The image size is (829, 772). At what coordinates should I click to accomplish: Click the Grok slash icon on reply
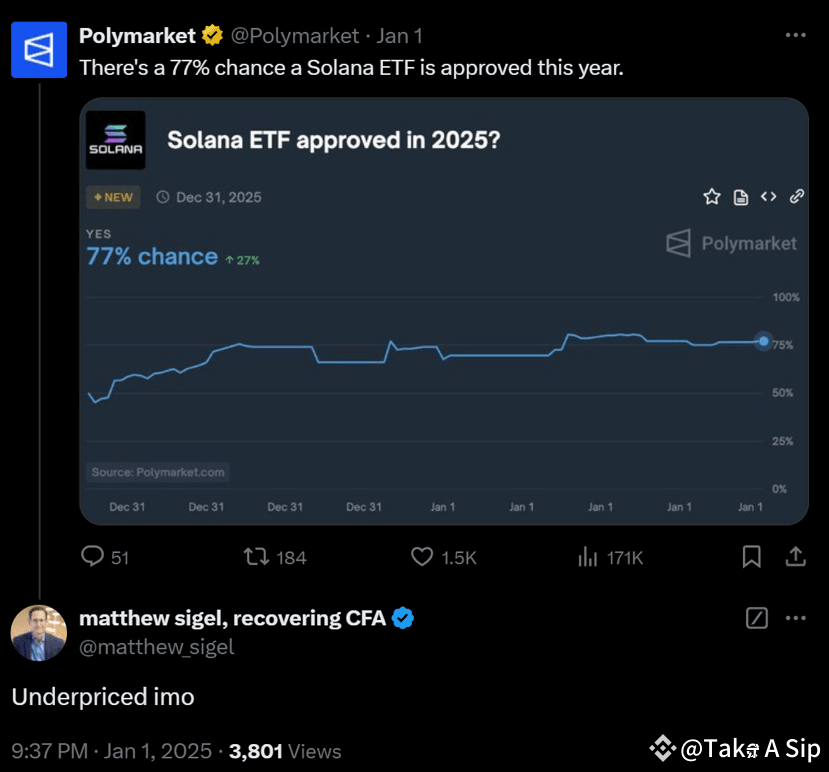pos(757,618)
